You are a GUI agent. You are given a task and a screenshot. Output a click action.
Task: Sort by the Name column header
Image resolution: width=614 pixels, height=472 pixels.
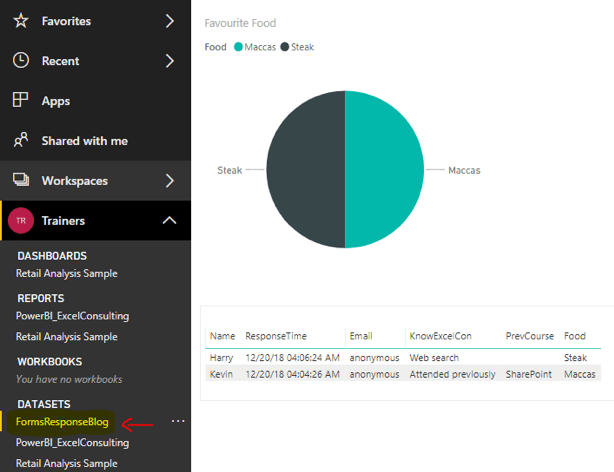click(222, 336)
